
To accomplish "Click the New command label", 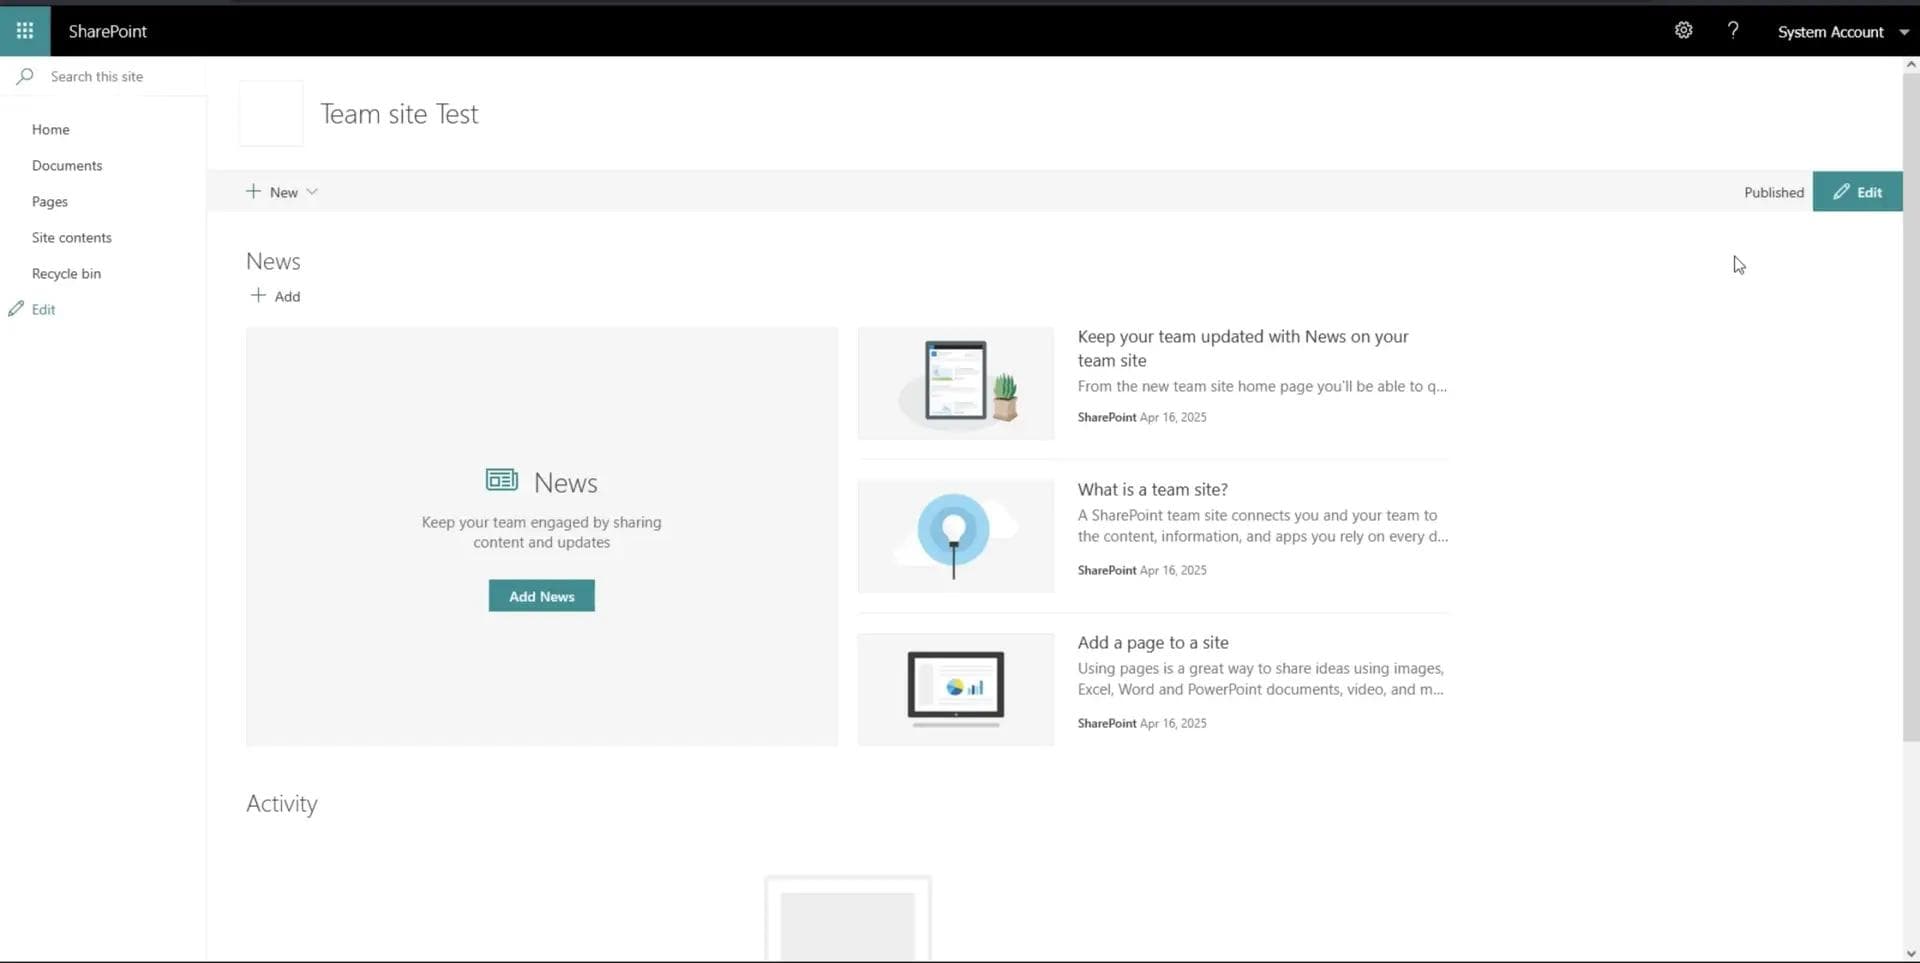I will tap(283, 192).
